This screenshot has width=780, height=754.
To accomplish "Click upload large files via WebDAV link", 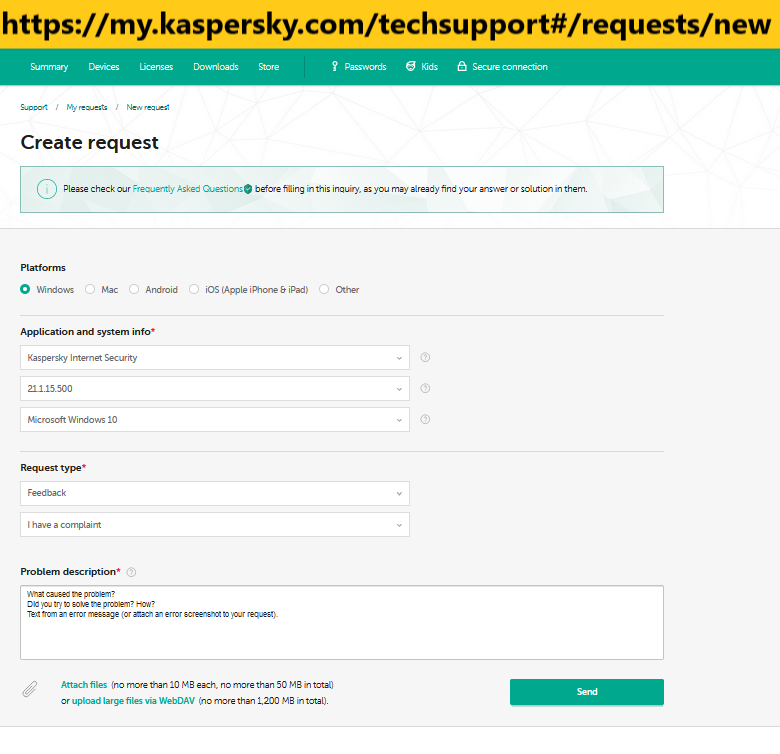I will click(133, 701).
